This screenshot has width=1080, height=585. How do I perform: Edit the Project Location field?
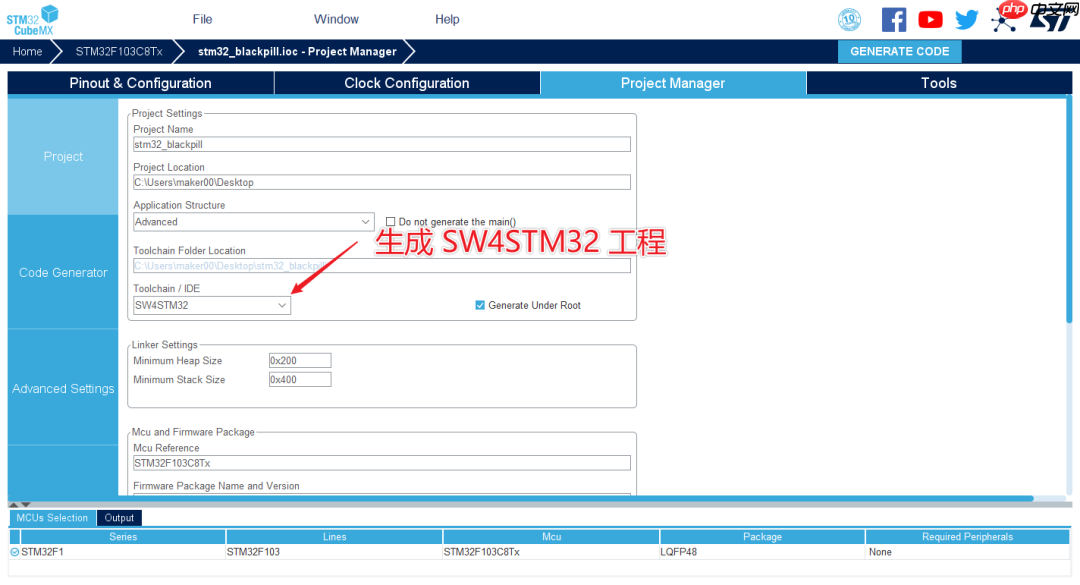(x=382, y=182)
